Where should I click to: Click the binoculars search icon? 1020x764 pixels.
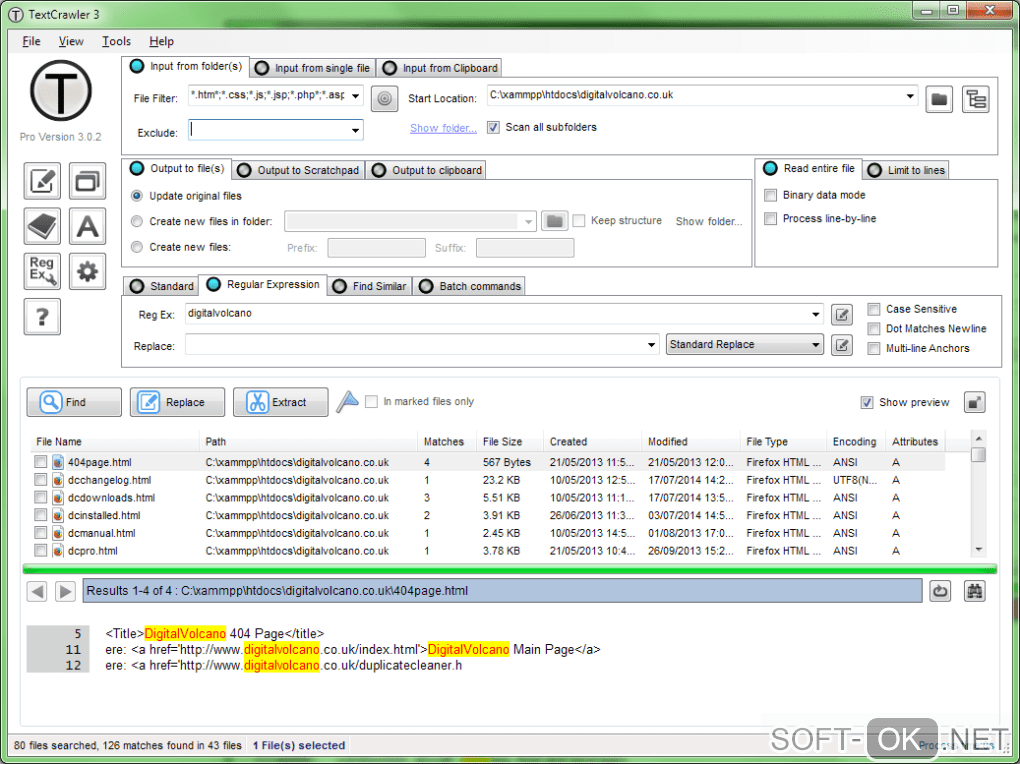point(974,592)
